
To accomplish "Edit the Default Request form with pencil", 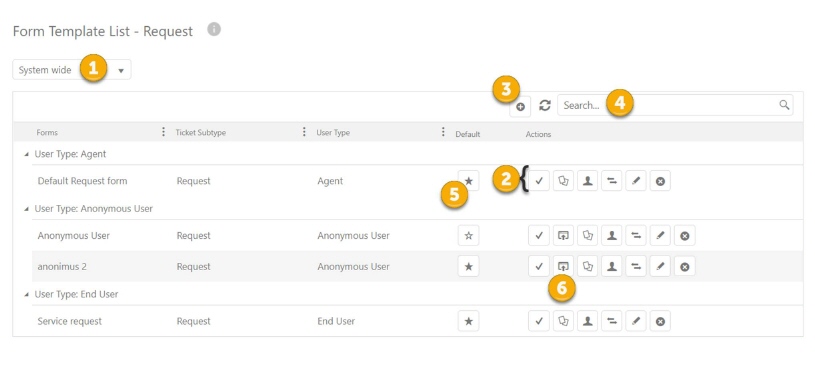I will (636, 181).
